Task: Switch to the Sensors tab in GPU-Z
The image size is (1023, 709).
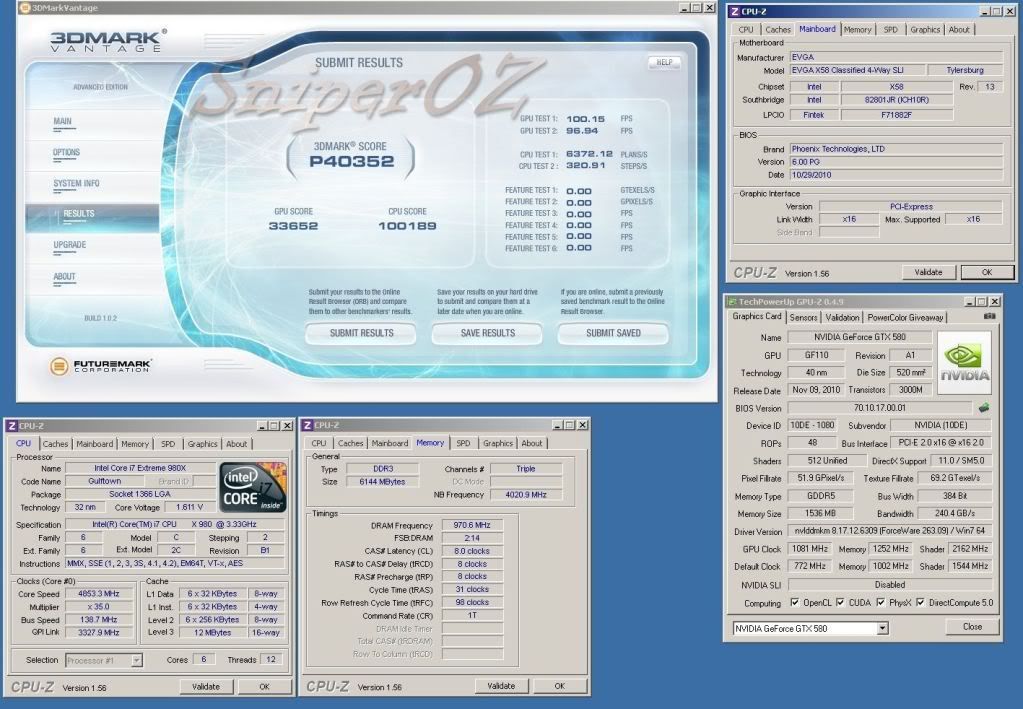Action: (x=803, y=317)
